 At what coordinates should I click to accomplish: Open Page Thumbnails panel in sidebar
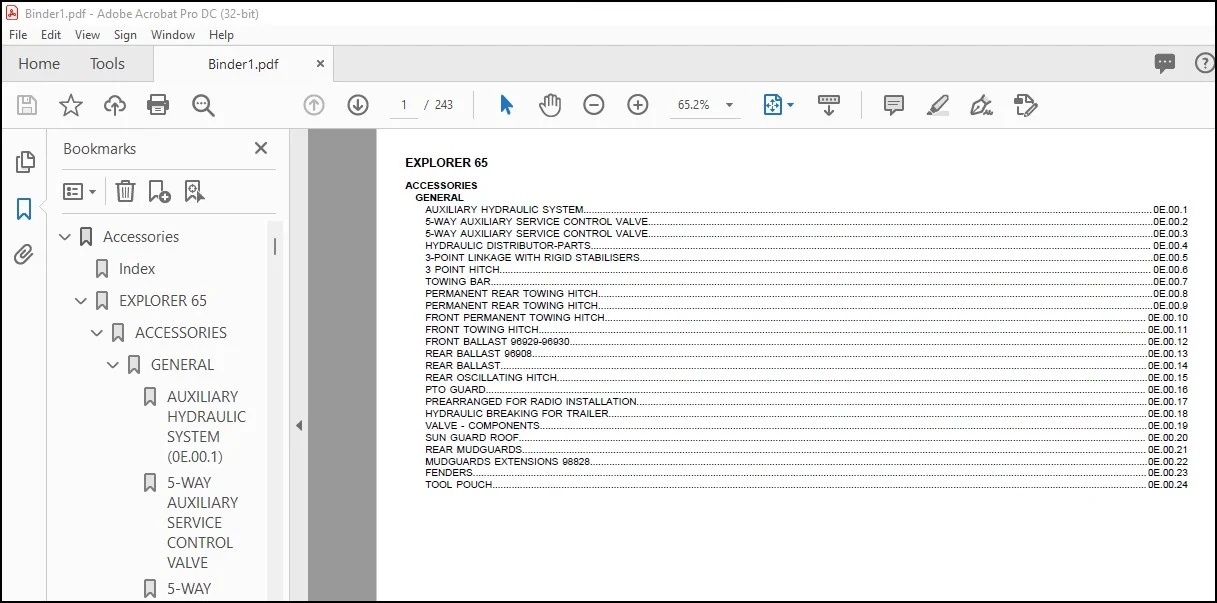[x=25, y=162]
